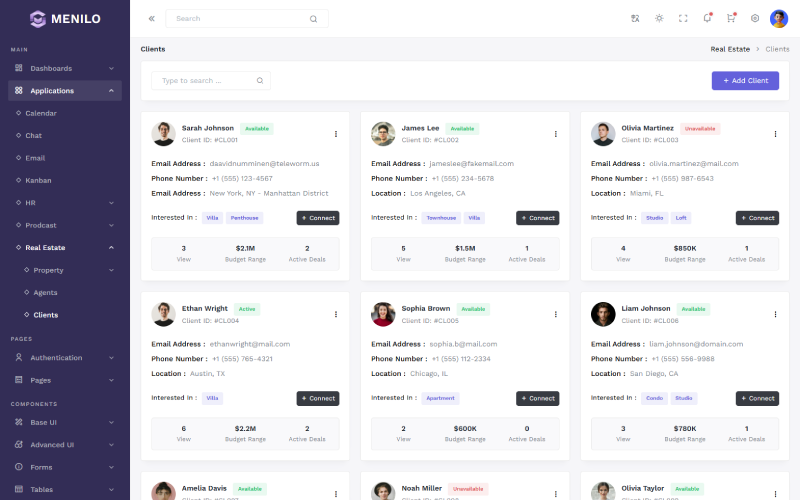Expand Pages menu chevron
The image size is (800, 500).
(111, 380)
